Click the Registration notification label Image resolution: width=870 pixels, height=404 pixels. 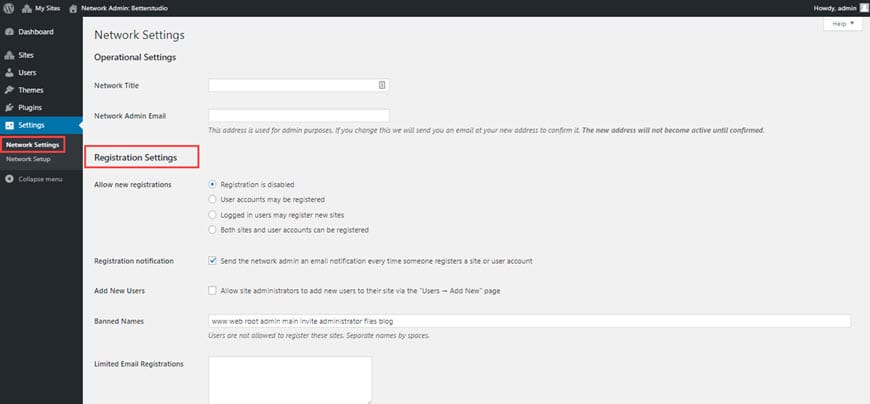pyautogui.click(x=134, y=261)
